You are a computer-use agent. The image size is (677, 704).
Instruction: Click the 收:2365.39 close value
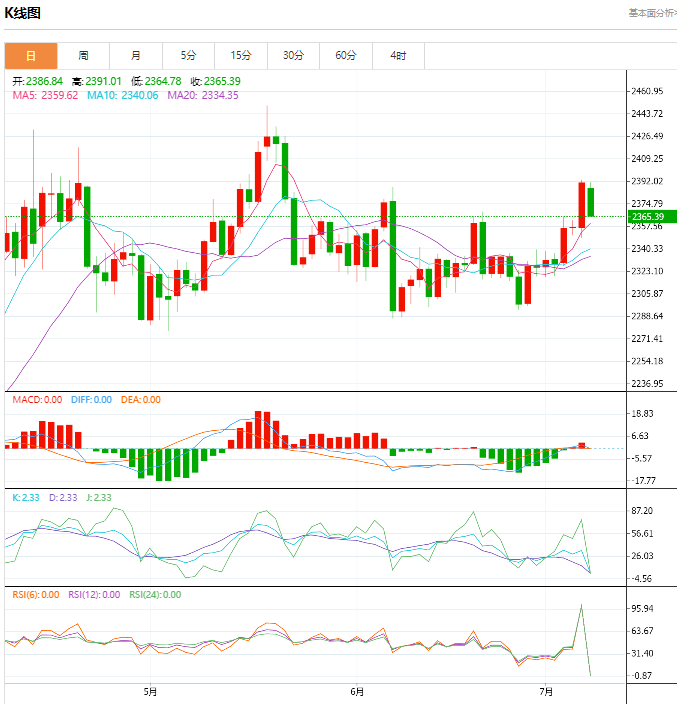pos(215,81)
